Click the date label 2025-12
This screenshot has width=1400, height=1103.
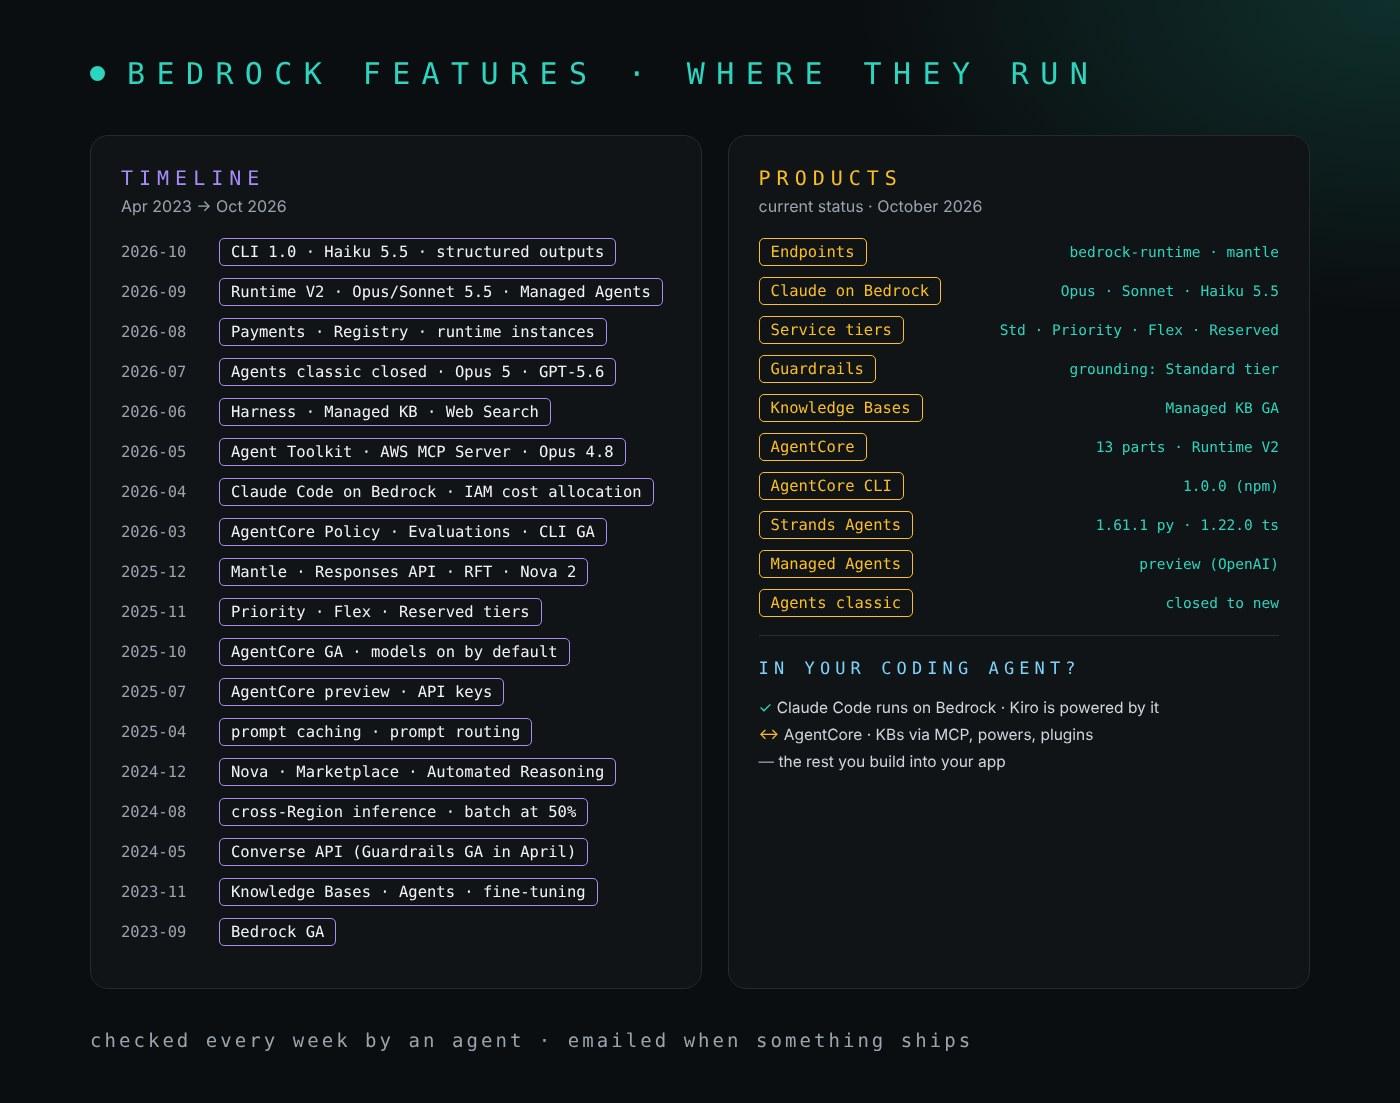click(154, 572)
